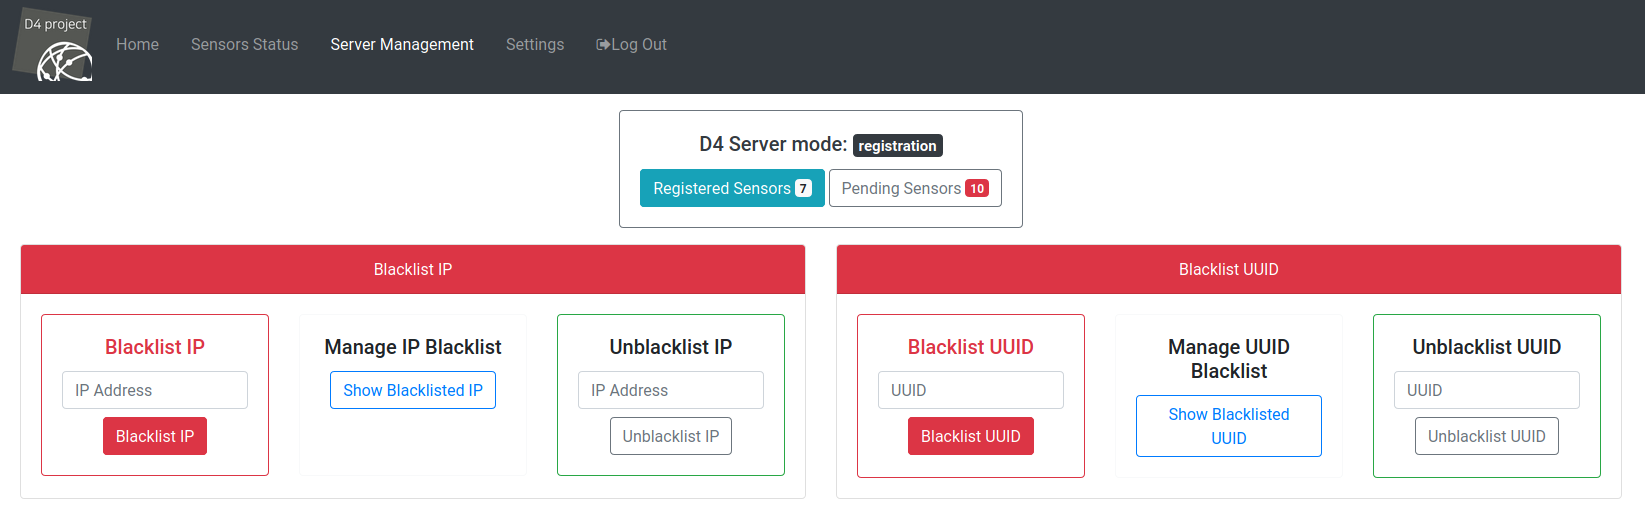Click the Log Out icon
Screen dimensions: 1645x508
pos(603,44)
